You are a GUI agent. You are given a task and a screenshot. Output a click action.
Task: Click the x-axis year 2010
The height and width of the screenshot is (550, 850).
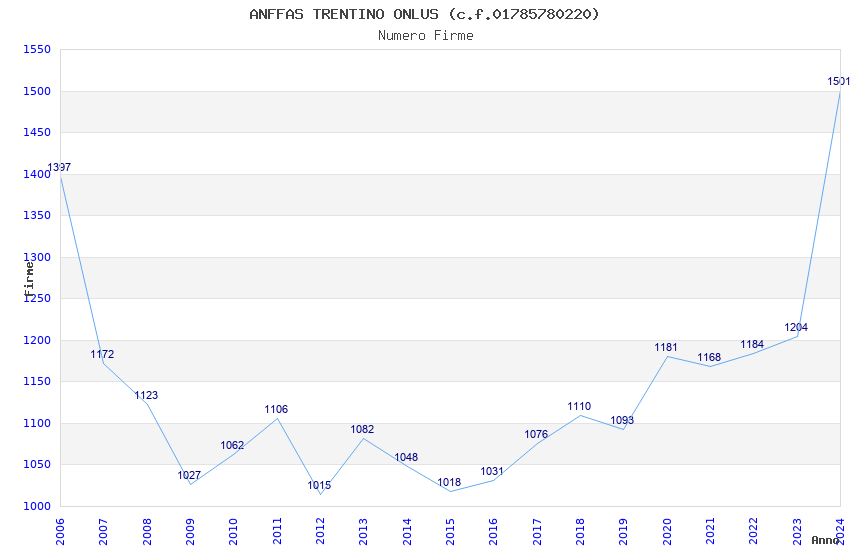[234, 532]
